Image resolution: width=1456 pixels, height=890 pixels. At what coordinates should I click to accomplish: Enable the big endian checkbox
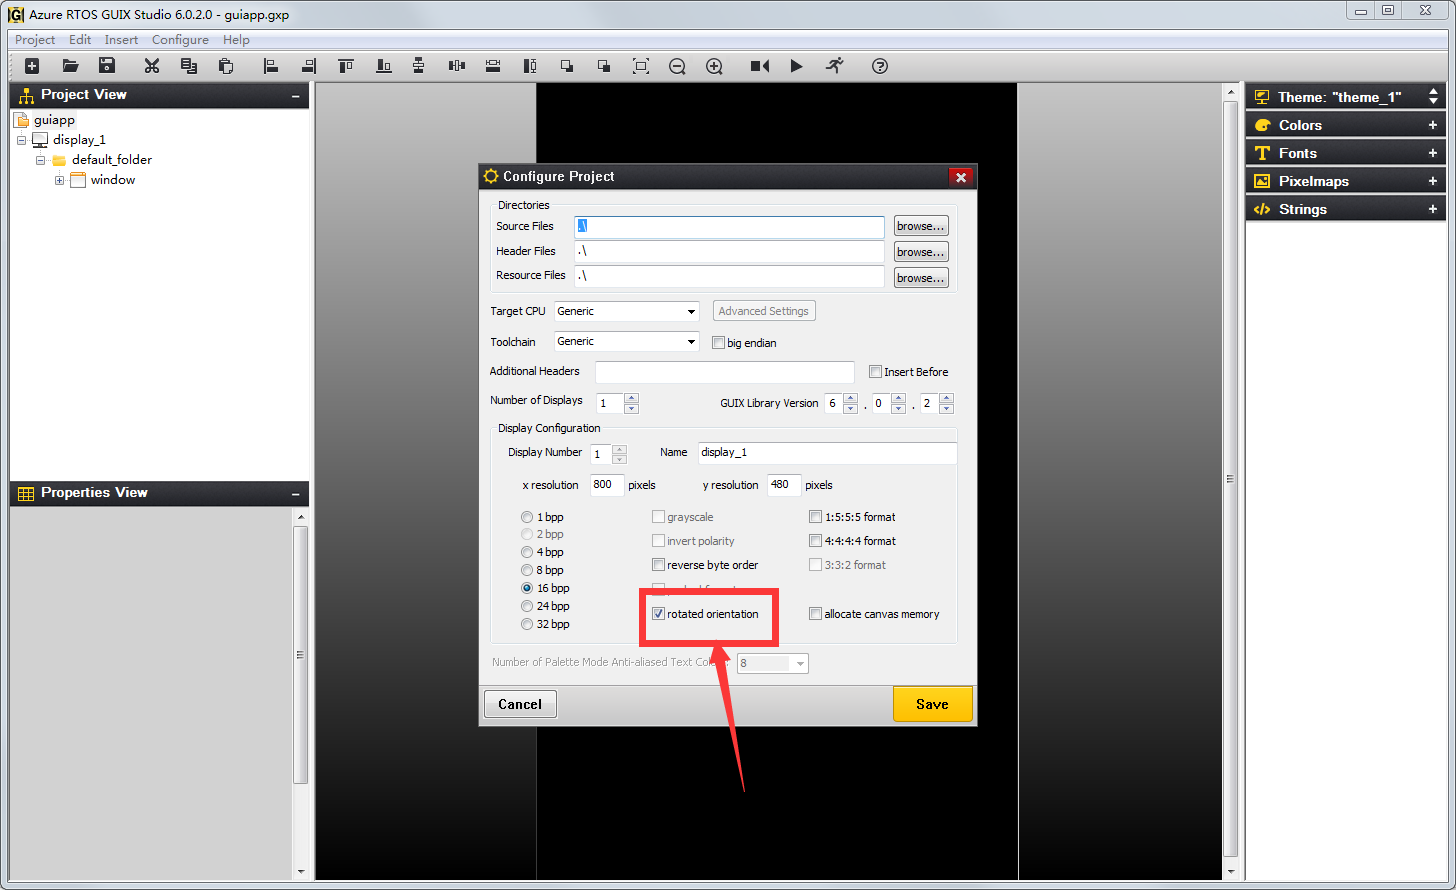tap(718, 343)
